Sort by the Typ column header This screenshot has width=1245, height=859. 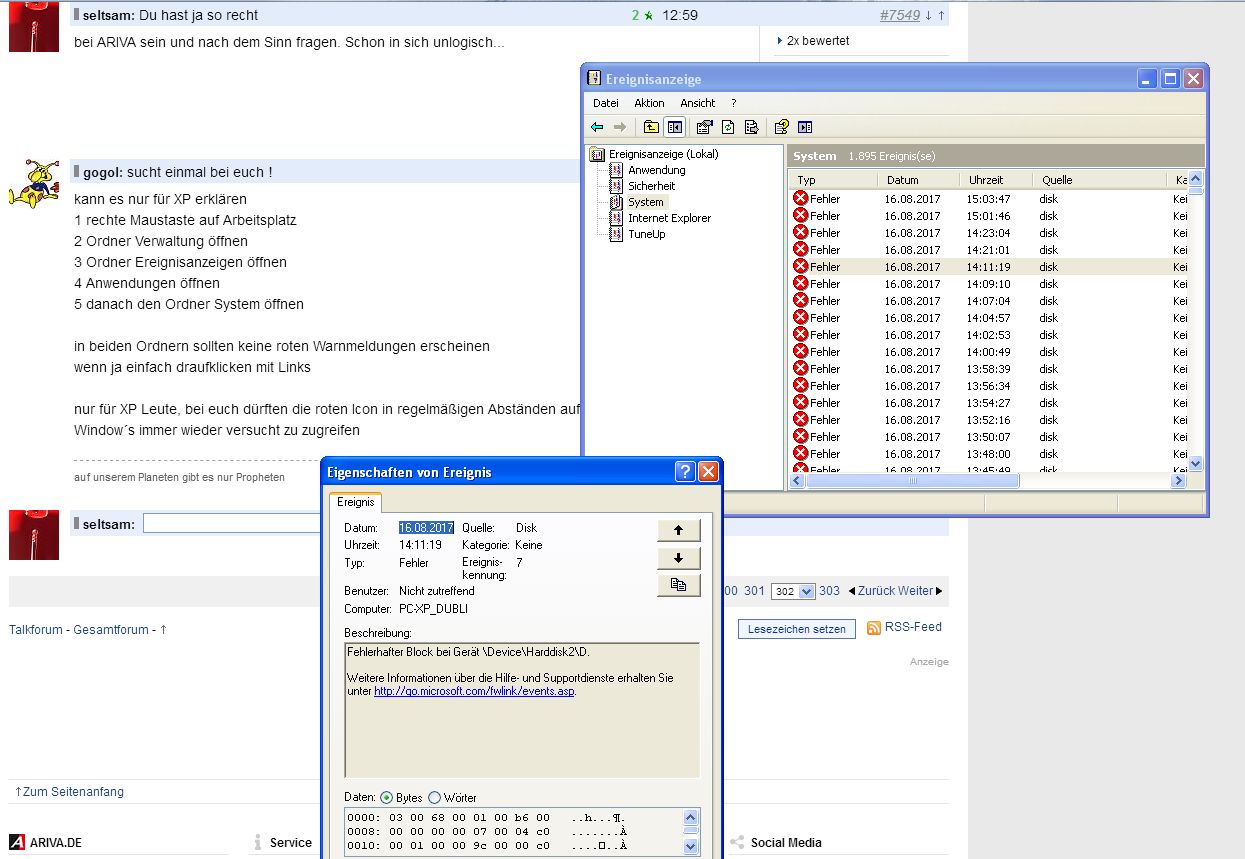point(833,180)
